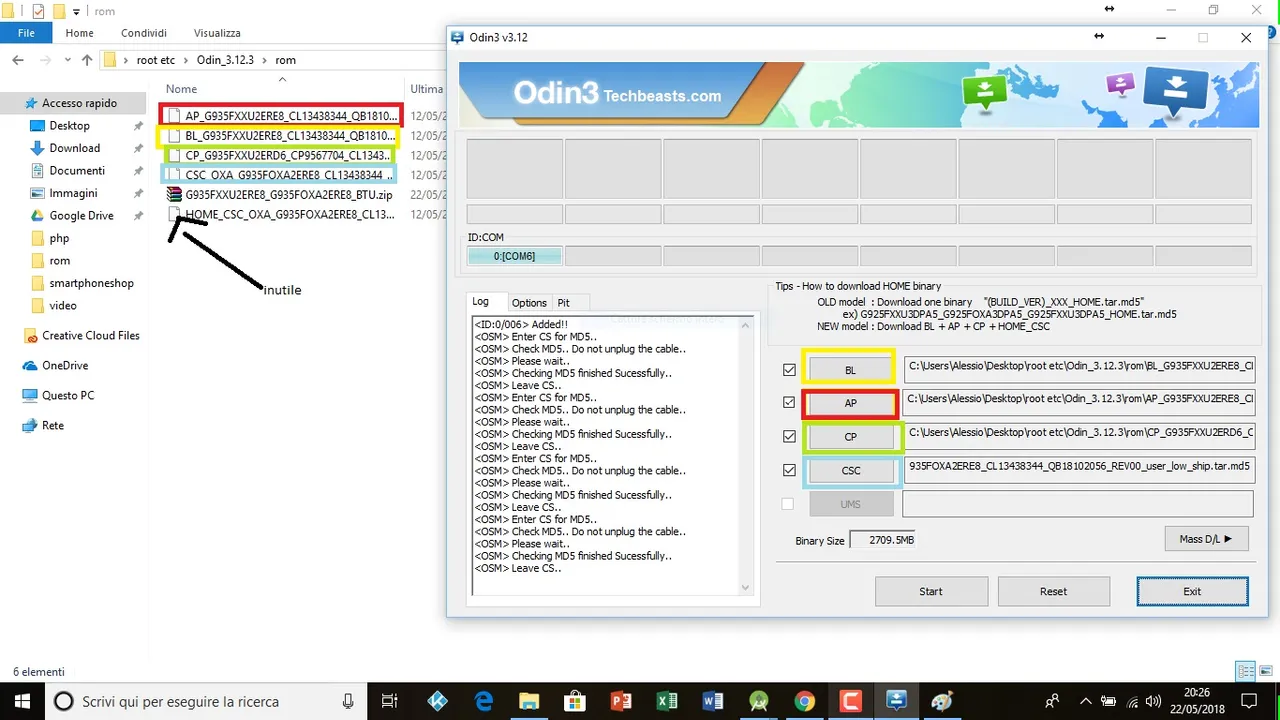Uncheck the CSC checkbox
1280x720 pixels.
pyautogui.click(x=789, y=470)
